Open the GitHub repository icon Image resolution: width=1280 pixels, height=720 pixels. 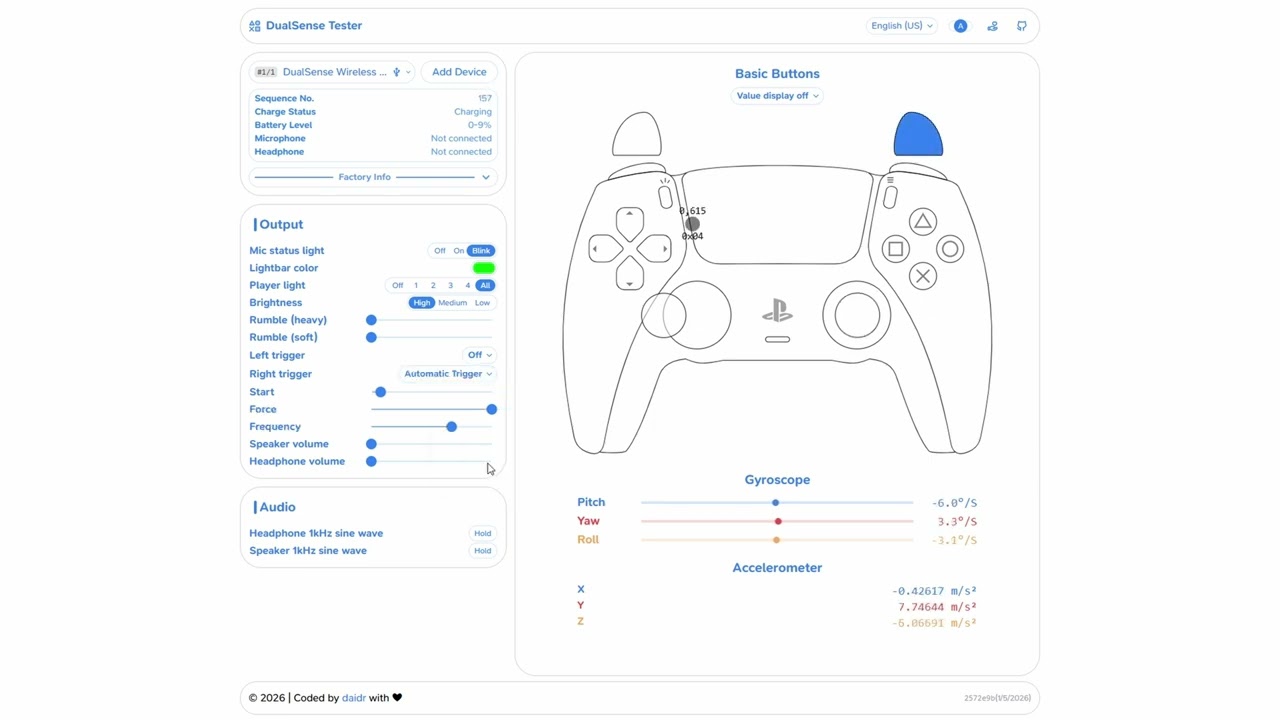(1021, 26)
